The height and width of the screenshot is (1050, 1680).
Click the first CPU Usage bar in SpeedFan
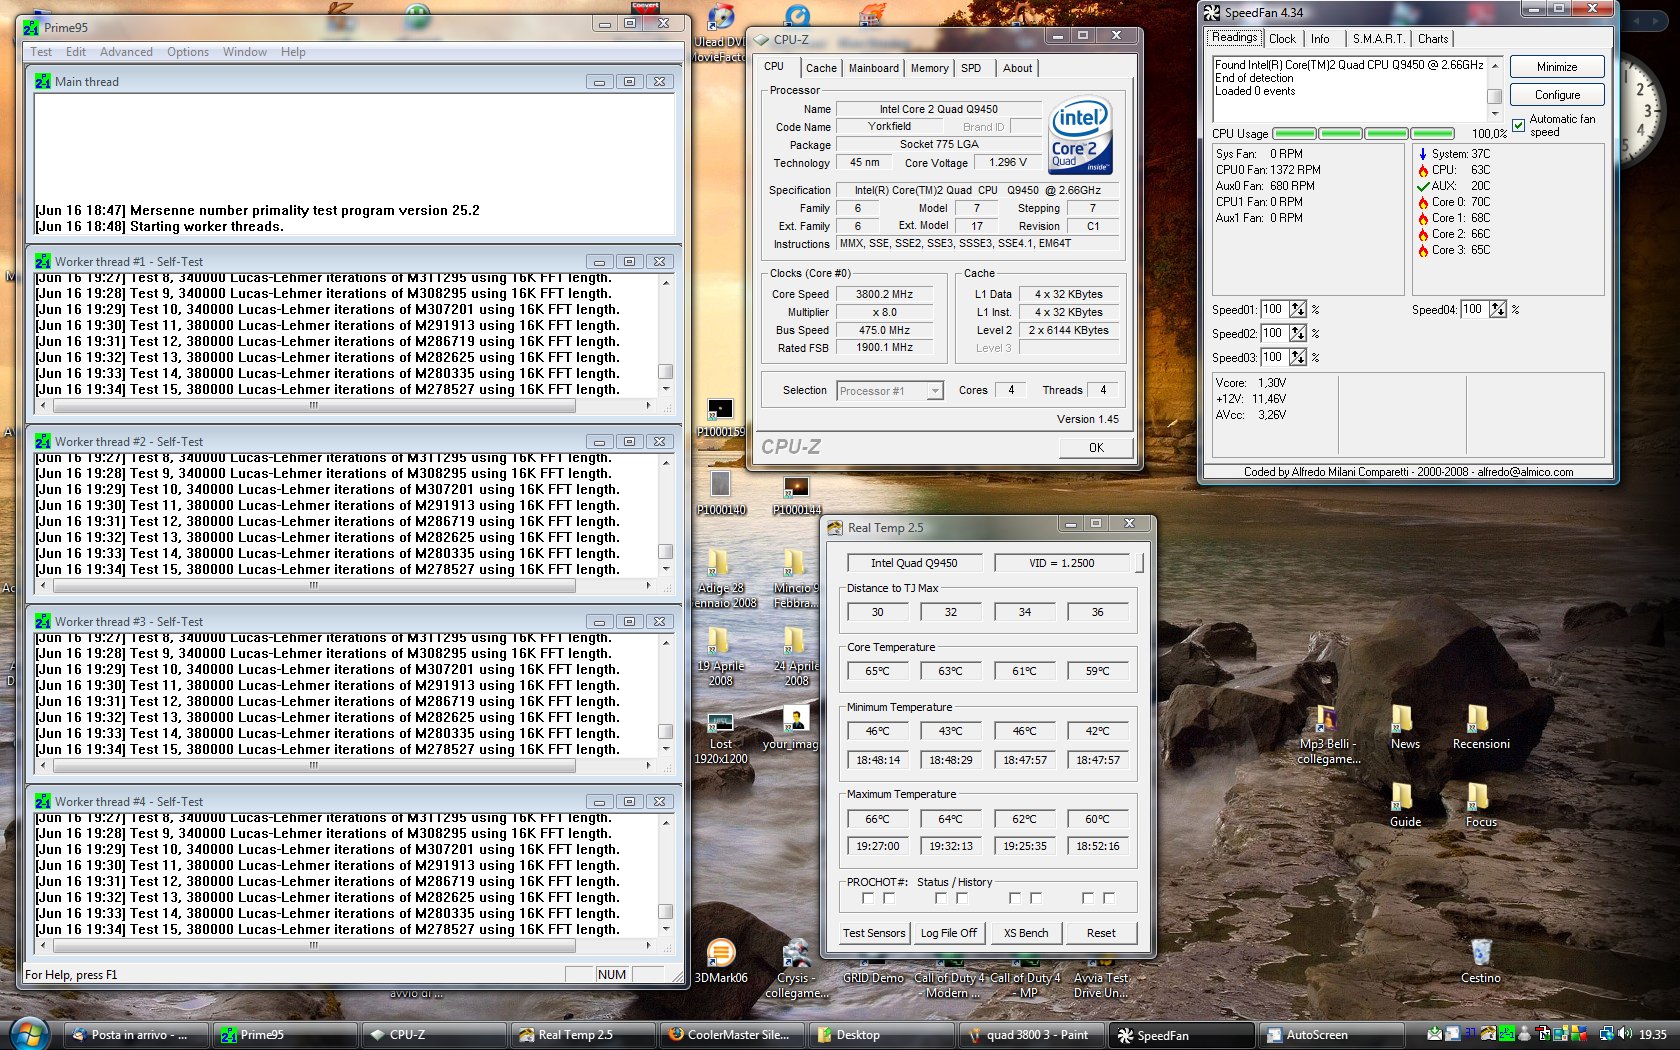(1294, 134)
